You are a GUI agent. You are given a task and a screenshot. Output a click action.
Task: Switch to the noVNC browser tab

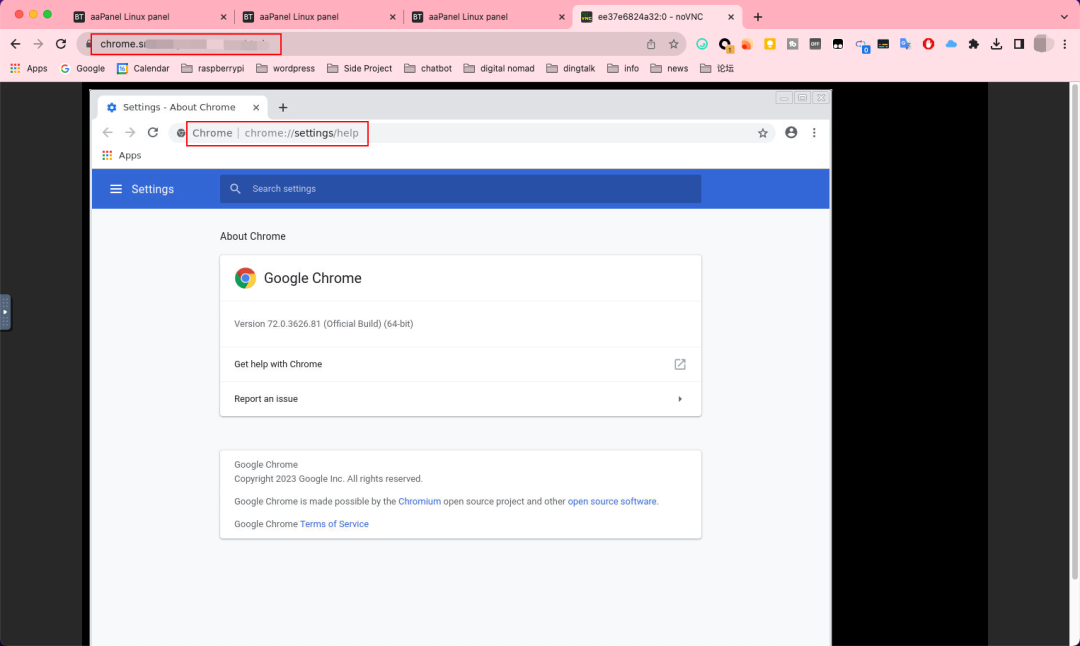click(650, 16)
